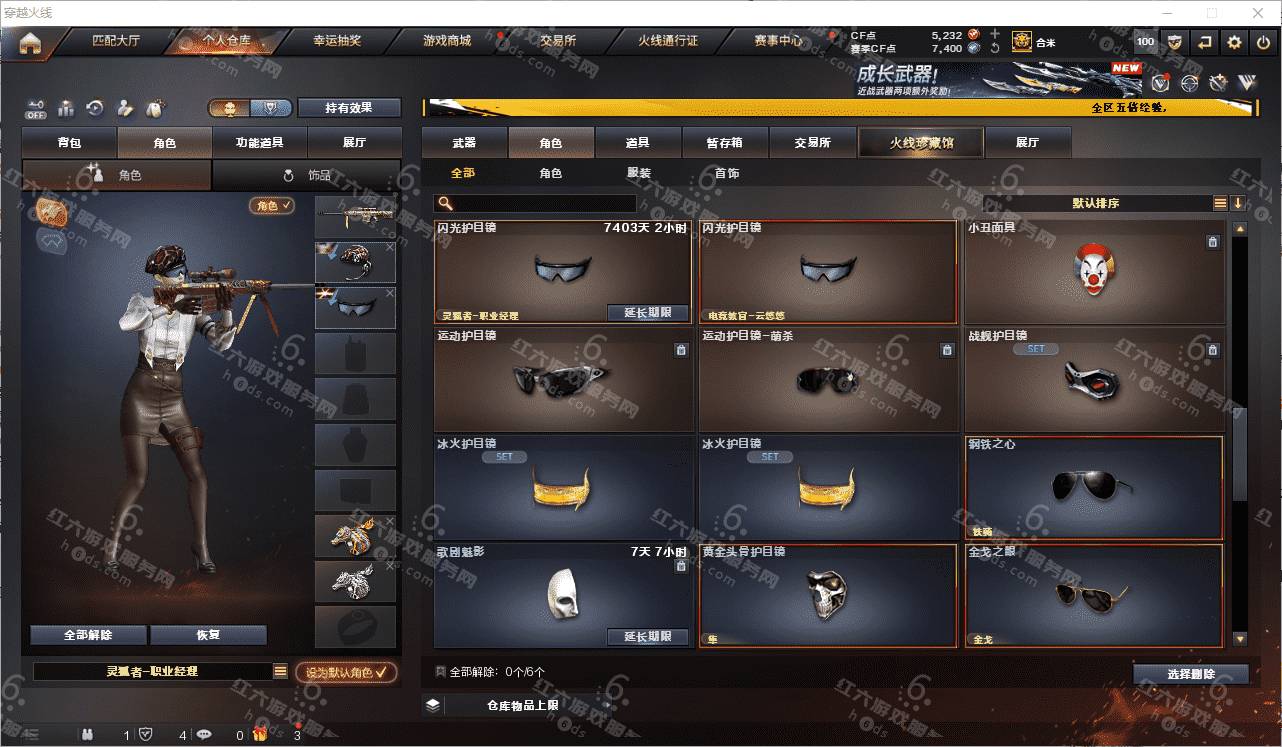
Task: Go to the home lobby icon
Action: pos(30,43)
